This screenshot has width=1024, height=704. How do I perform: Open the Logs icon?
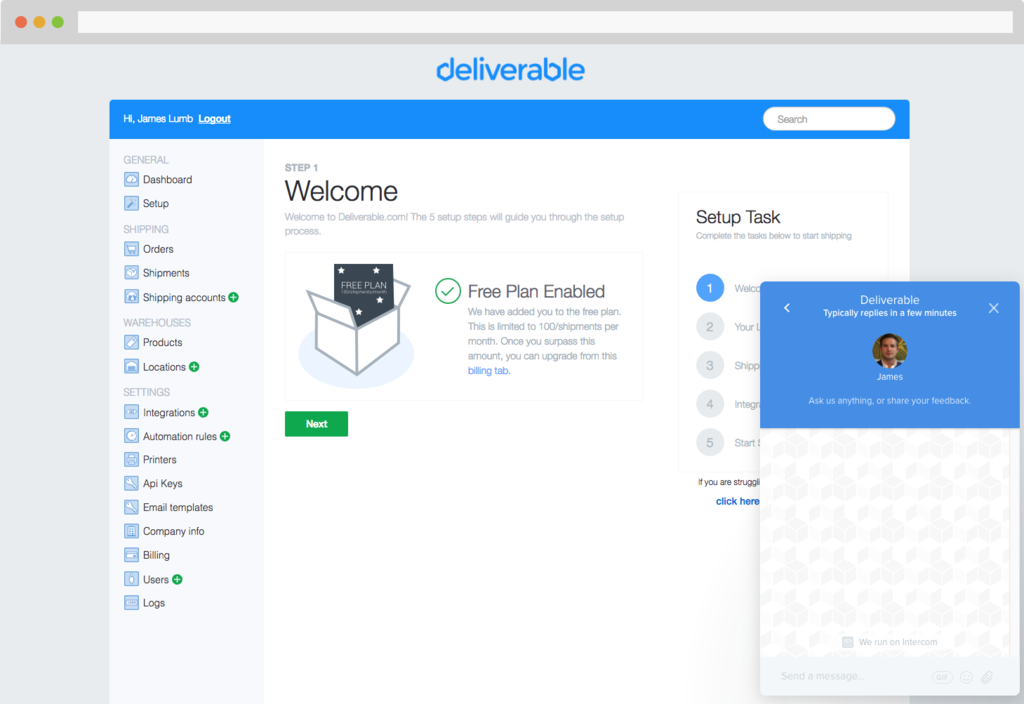coord(131,602)
